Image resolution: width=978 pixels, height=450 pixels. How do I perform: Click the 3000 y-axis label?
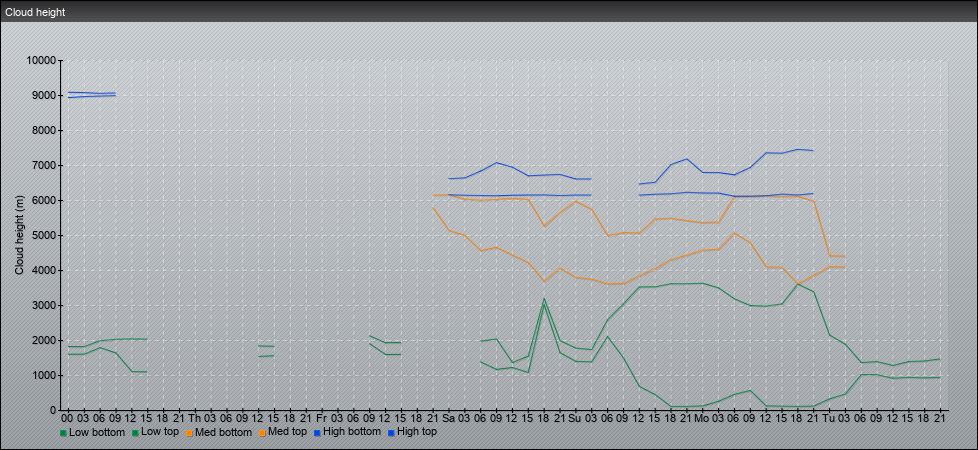coord(44,305)
